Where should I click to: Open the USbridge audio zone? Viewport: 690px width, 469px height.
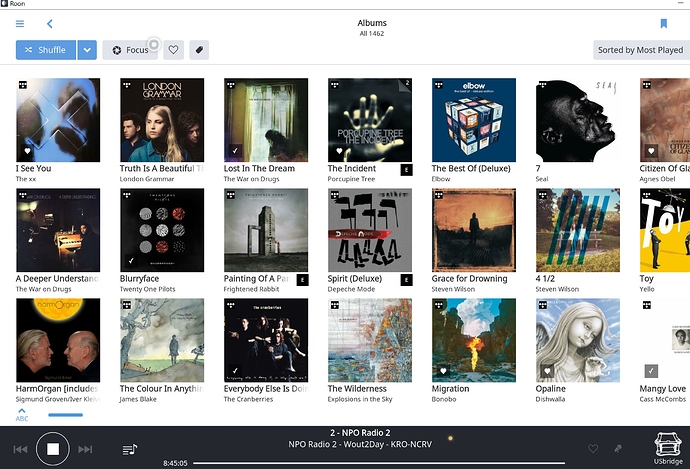(668, 448)
